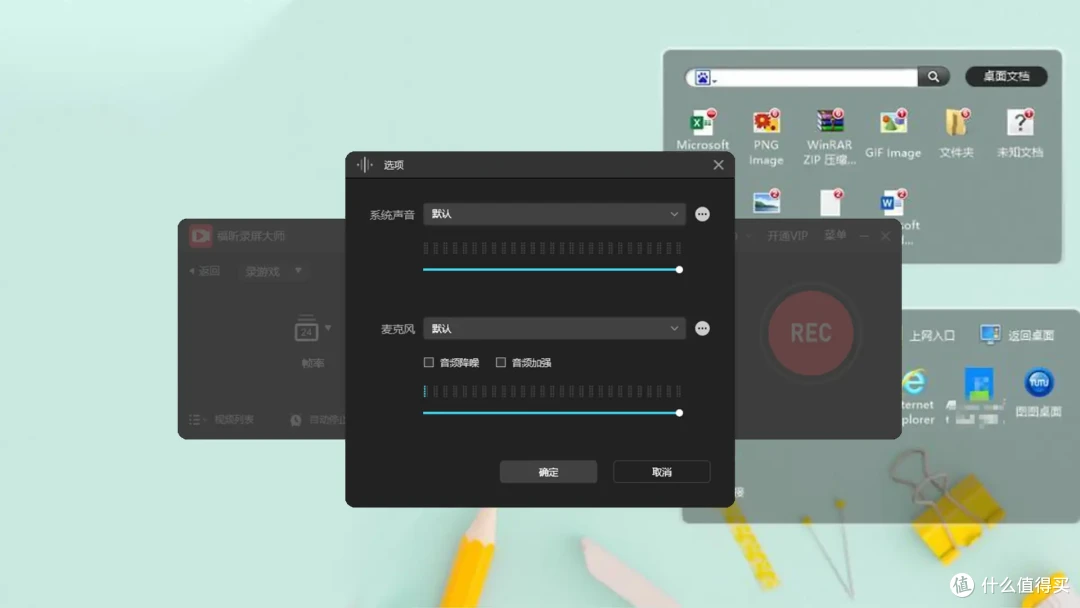This screenshot has width=1080, height=608.
Task: Open landscape picture file icon
Action: (x=766, y=202)
